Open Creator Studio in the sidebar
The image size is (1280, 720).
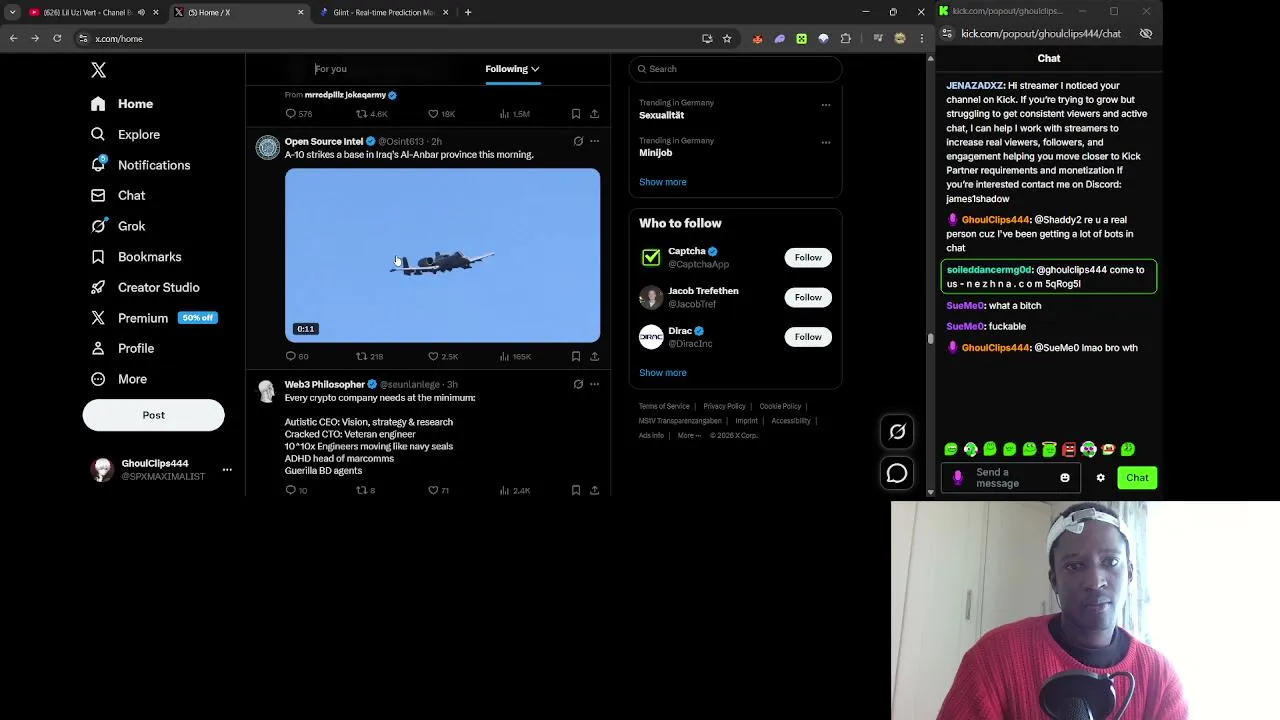click(145, 287)
